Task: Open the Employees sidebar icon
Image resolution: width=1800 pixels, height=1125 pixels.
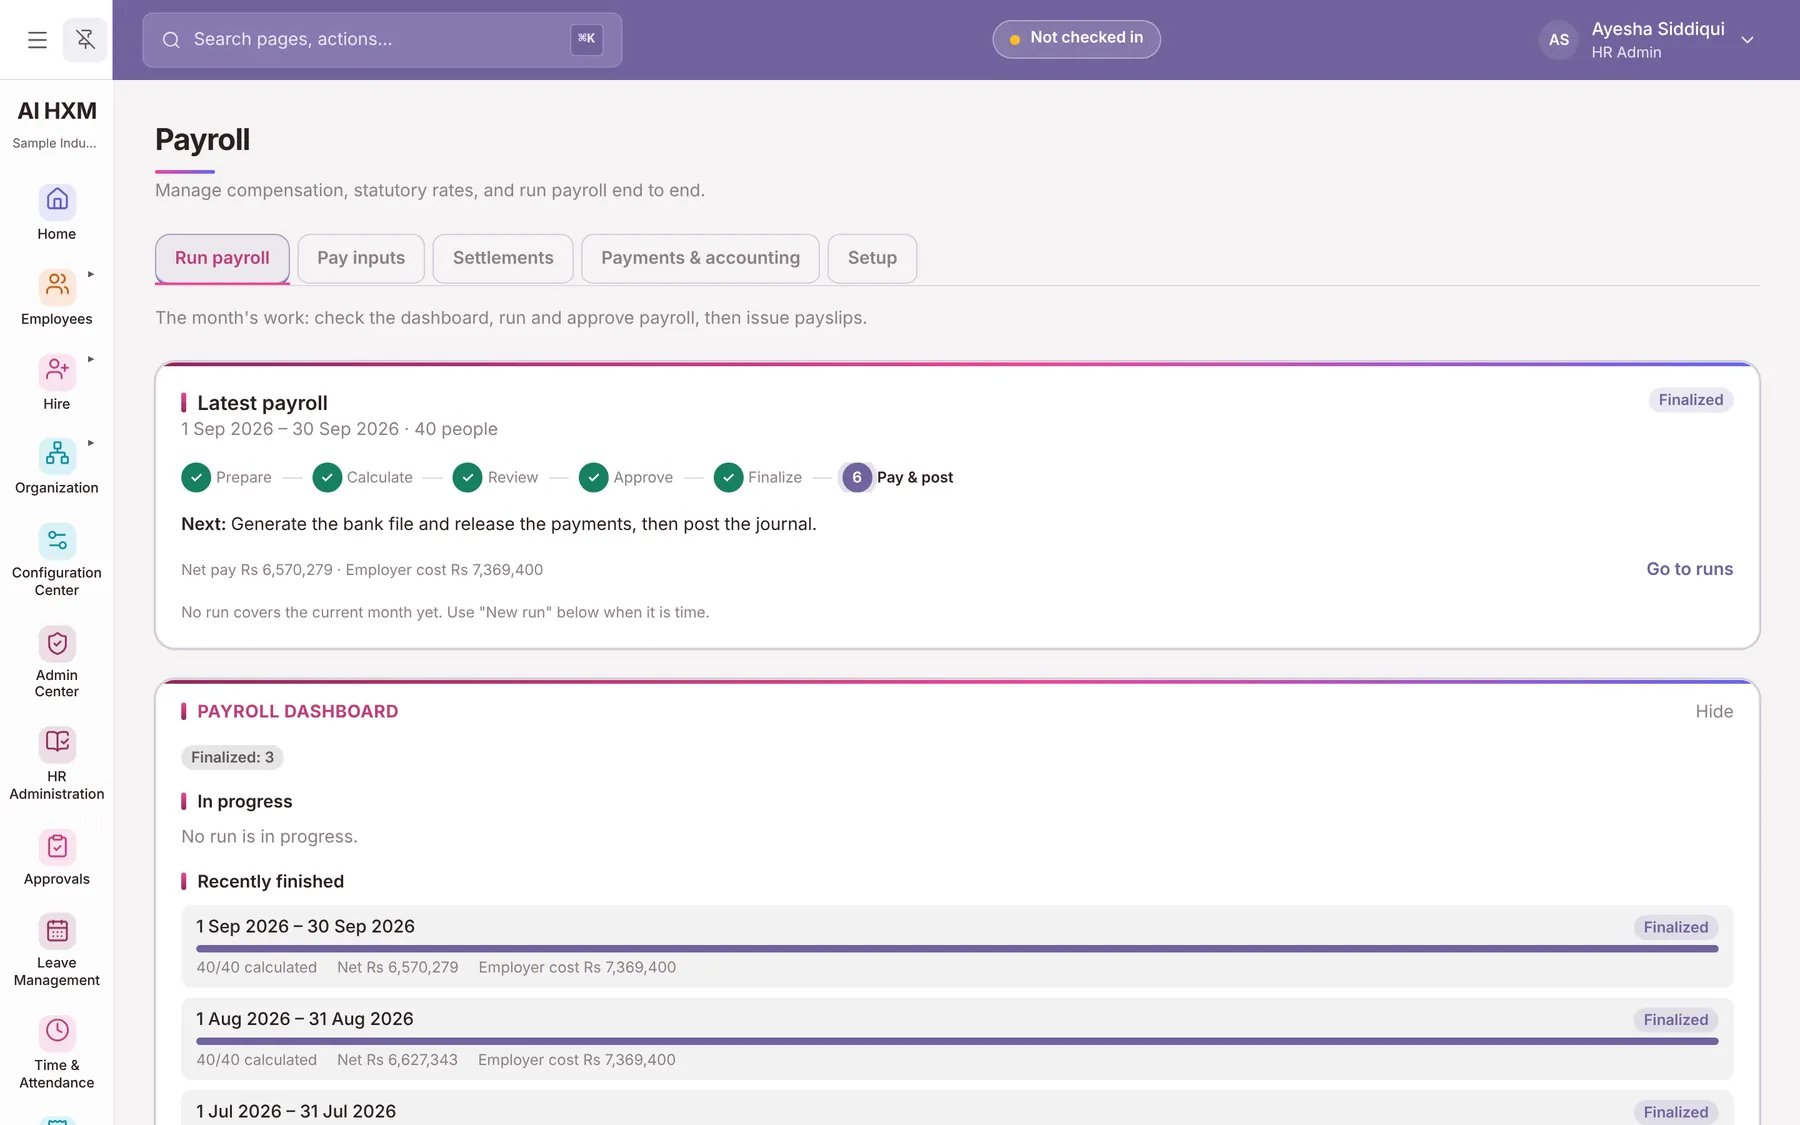Action: tap(57, 287)
